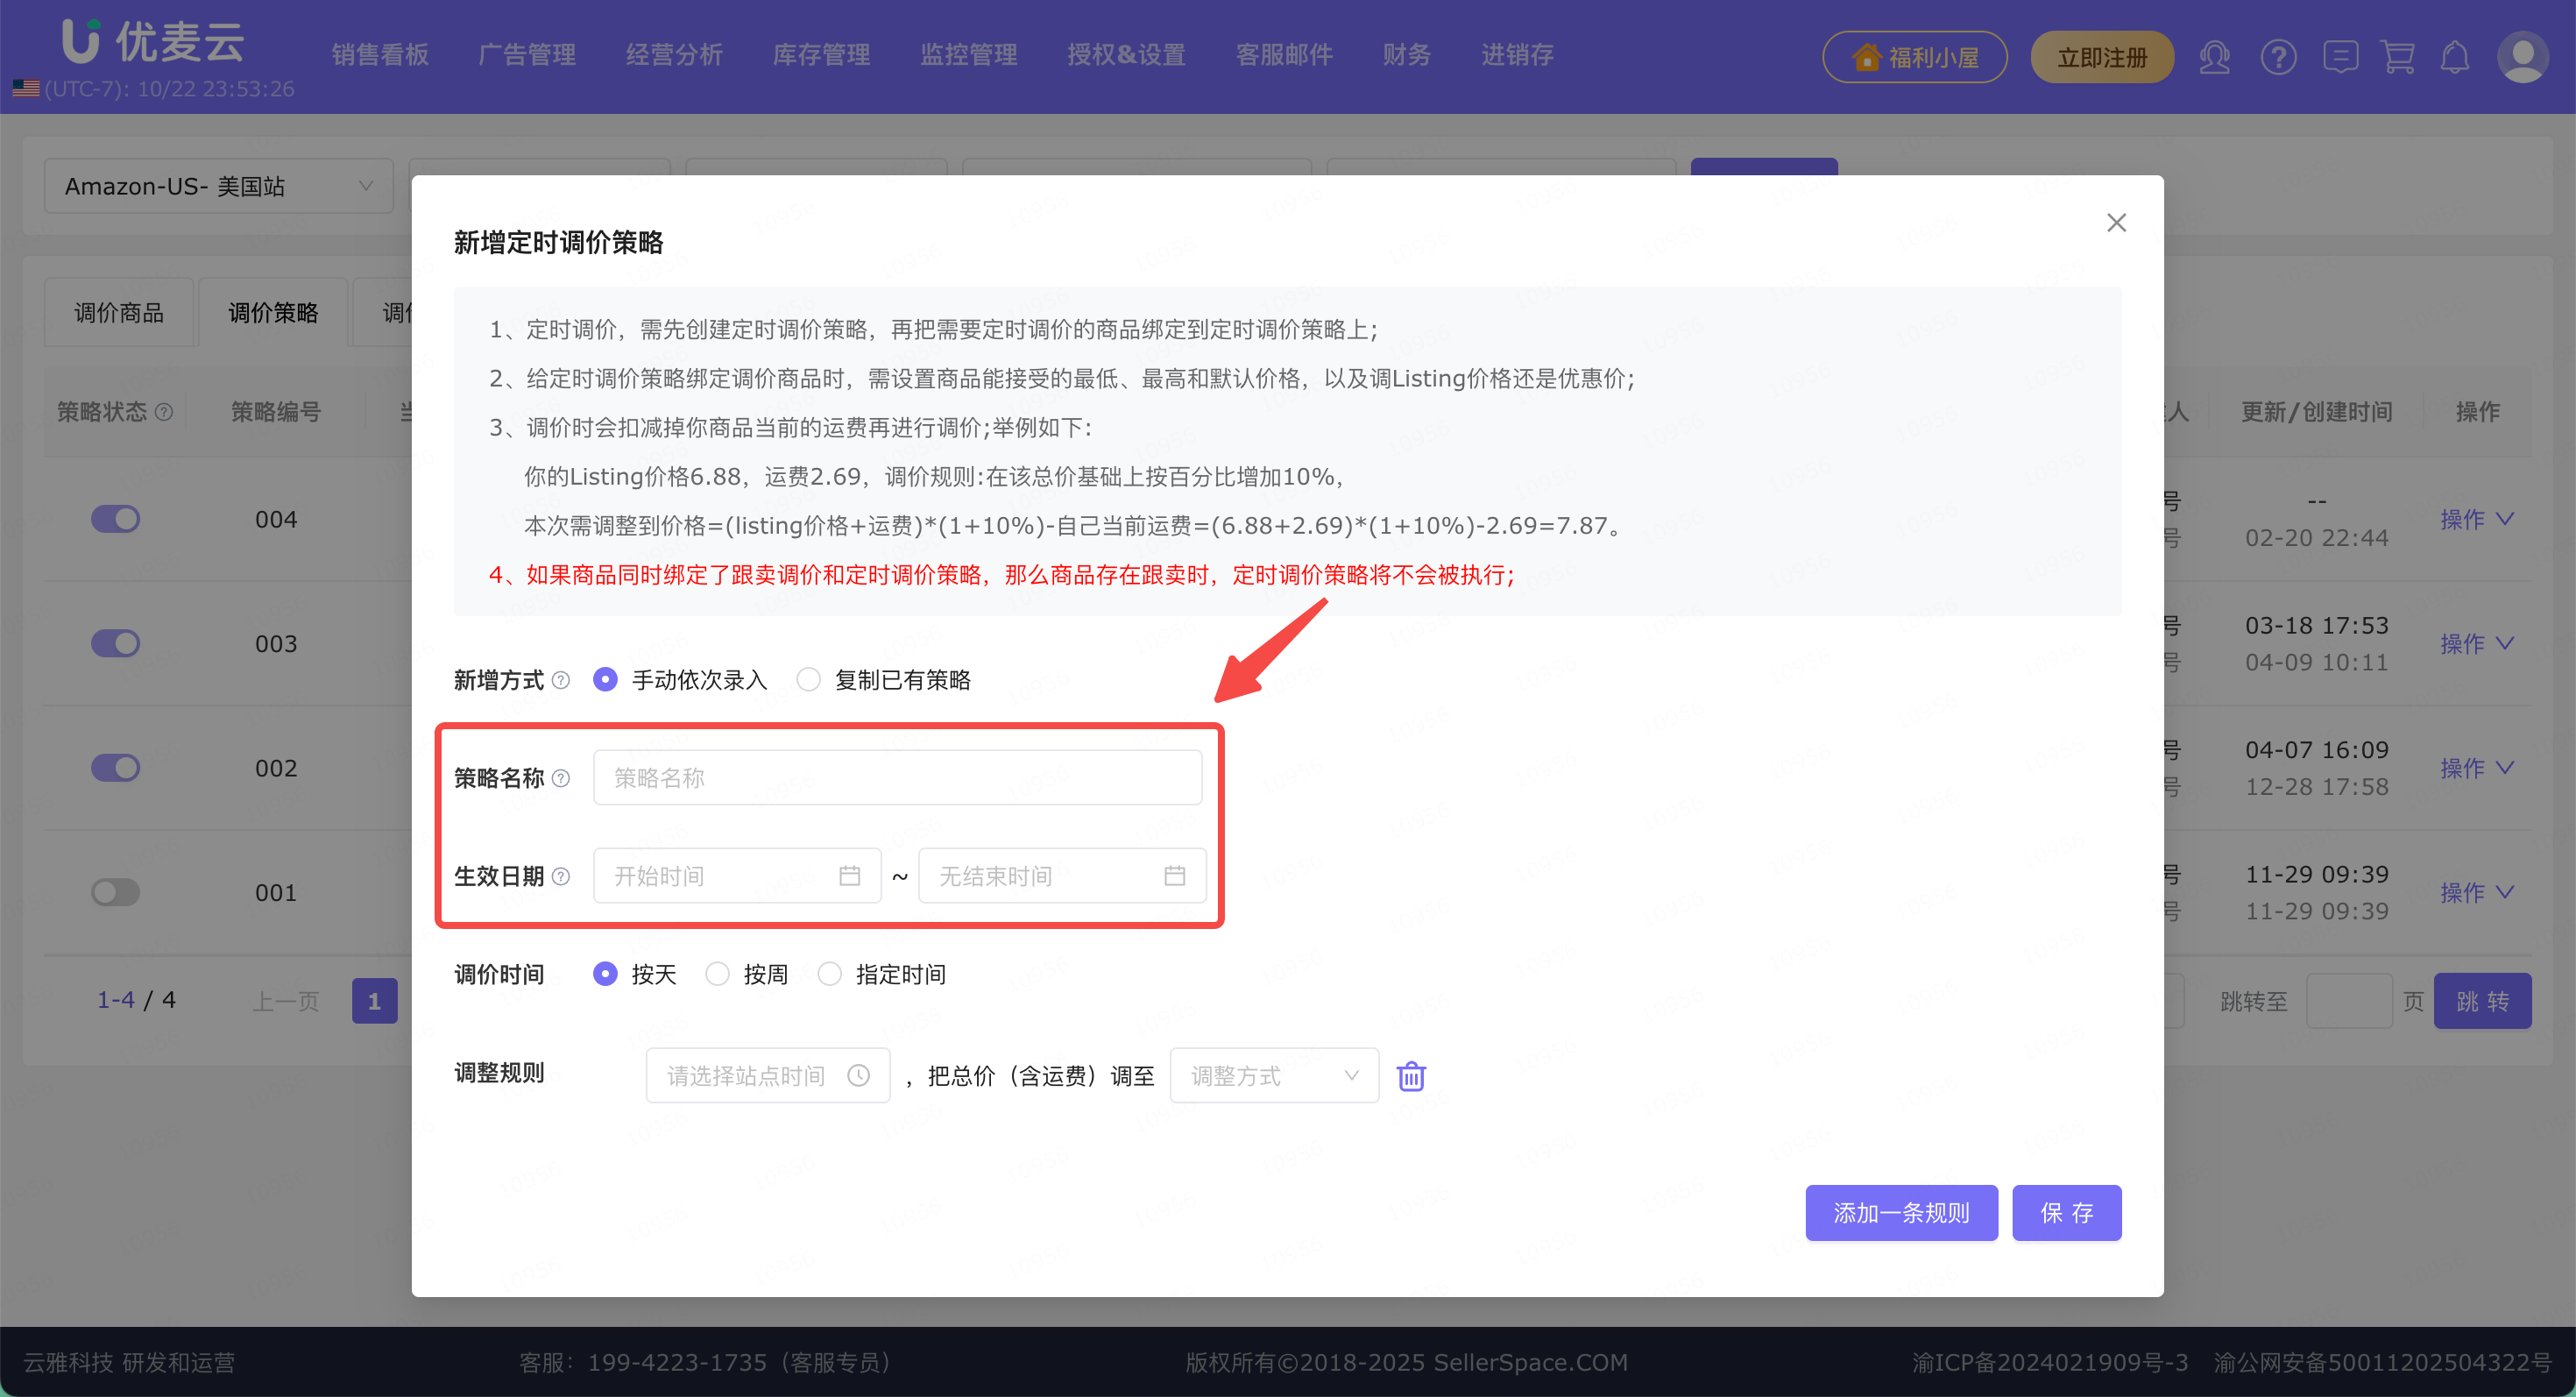The width and height of the screenshot is (2576, 1397).
Task: Delete the adjustment rule via trash icon
Action: pyautogui.click(x=1410, y=1076)
